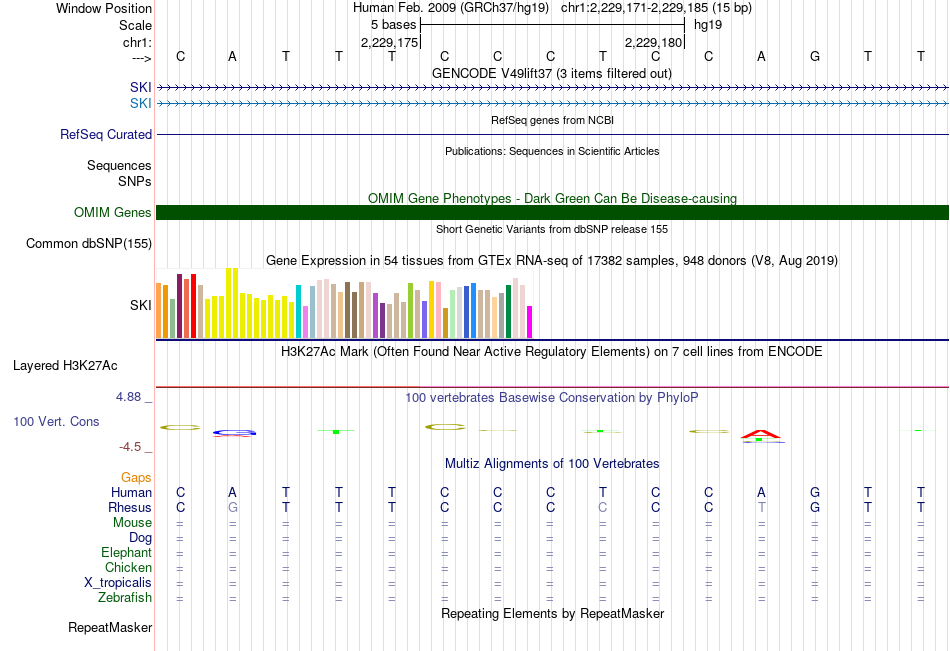Click the cyan bar in GTEx expression chart

(x=298, y=312)
